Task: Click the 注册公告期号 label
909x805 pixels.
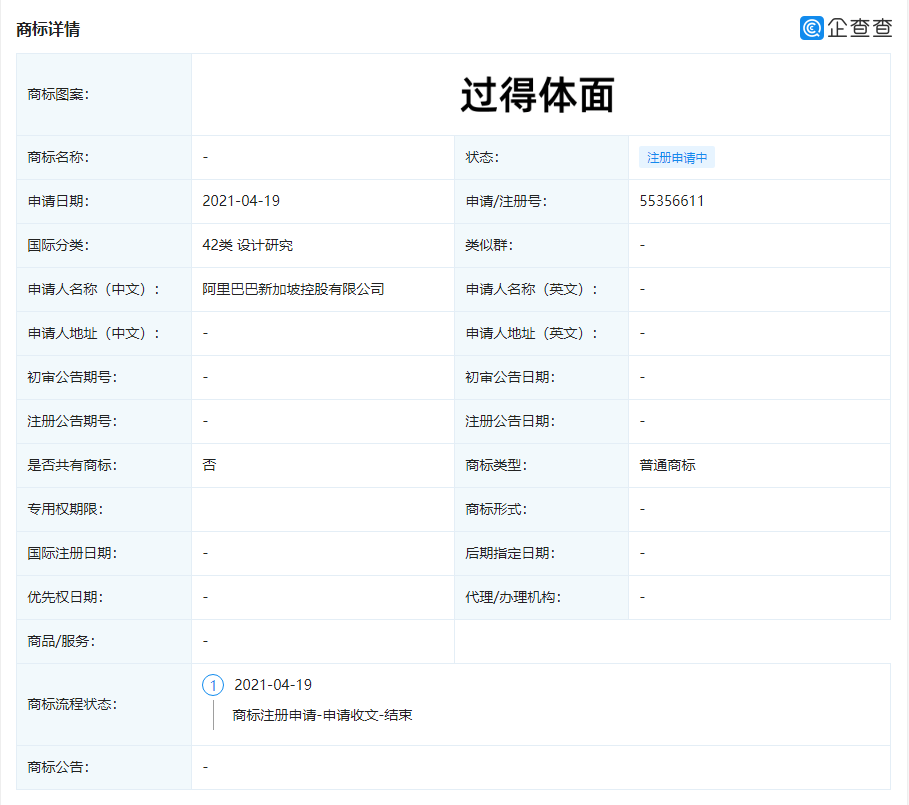Action: 72,421
